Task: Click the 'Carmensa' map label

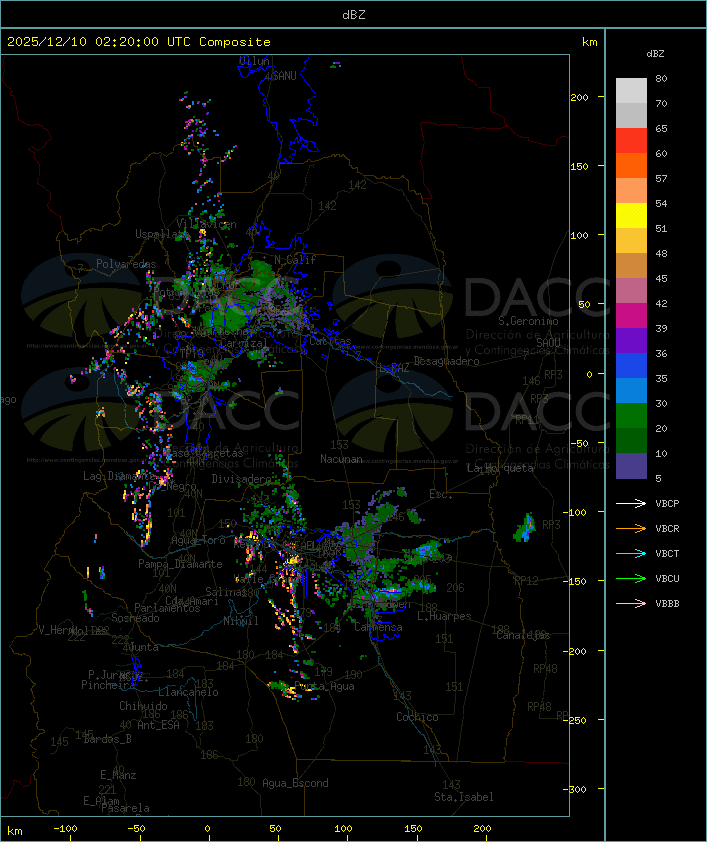Action: point(378,627)
